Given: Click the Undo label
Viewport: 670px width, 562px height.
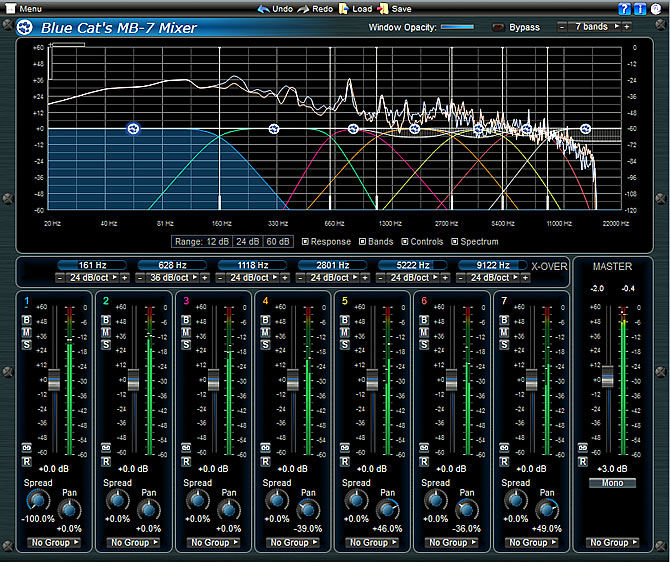Looking at the screenshot, I should click(x=282, y=9).
